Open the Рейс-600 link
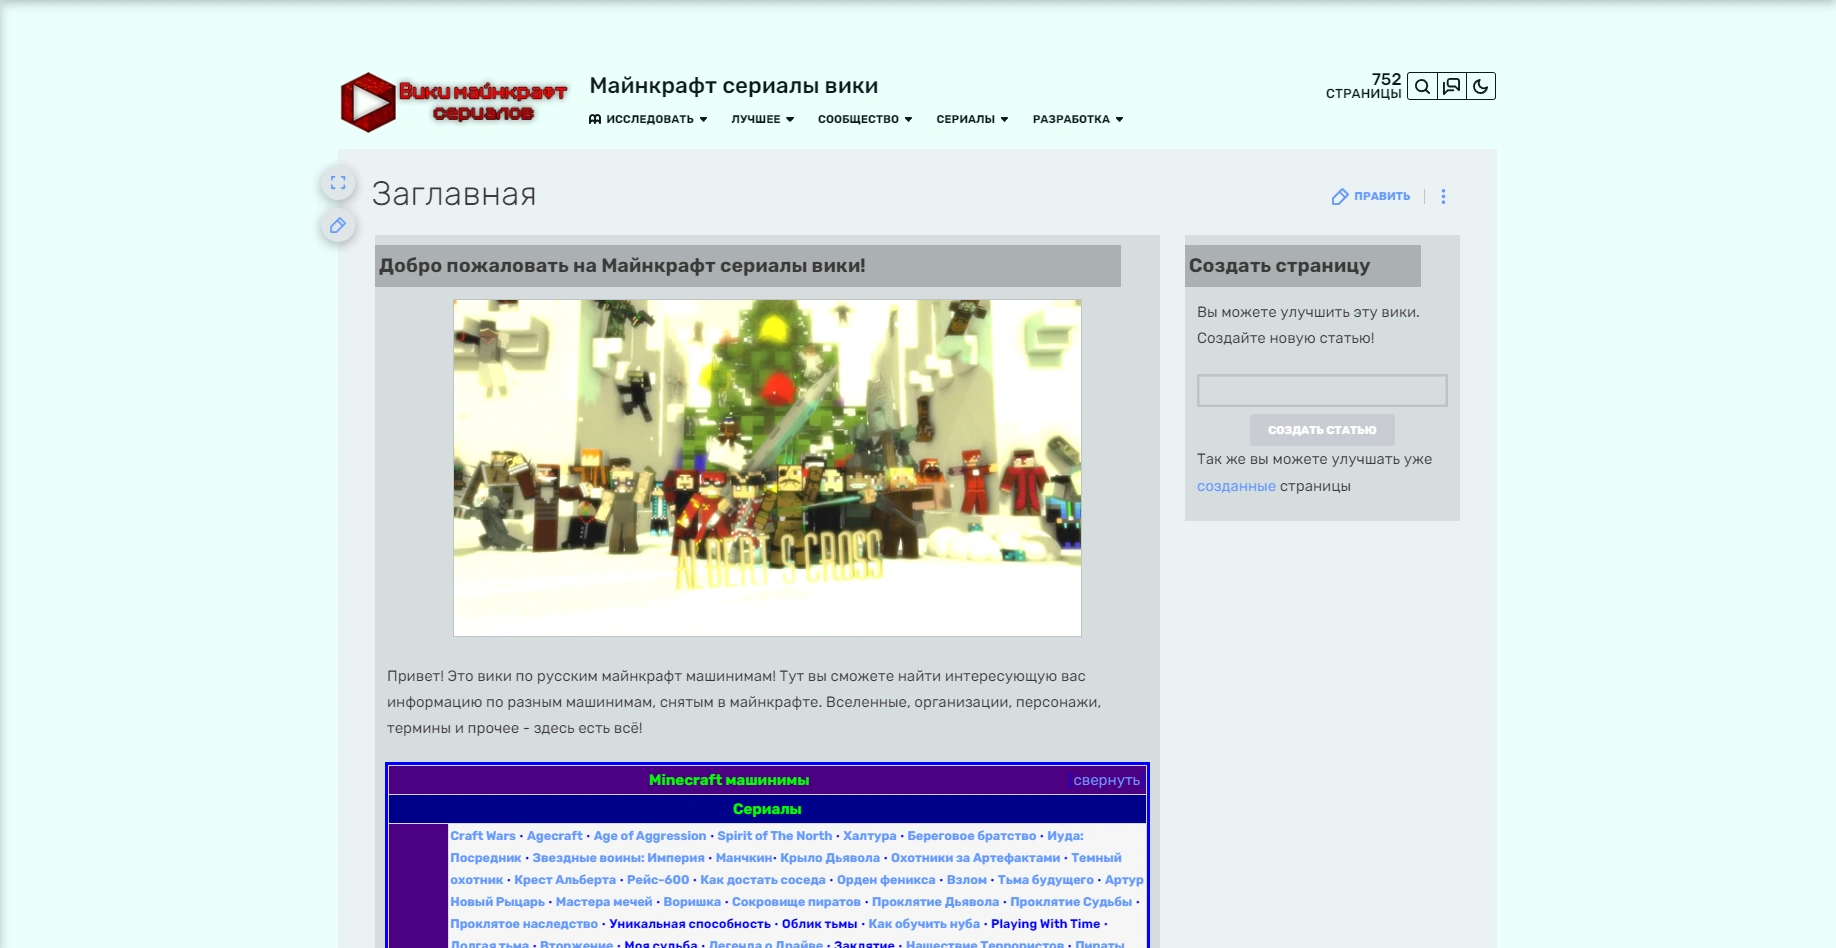The width and height of the screenshot is (1836, 948). tap(658, 880)
